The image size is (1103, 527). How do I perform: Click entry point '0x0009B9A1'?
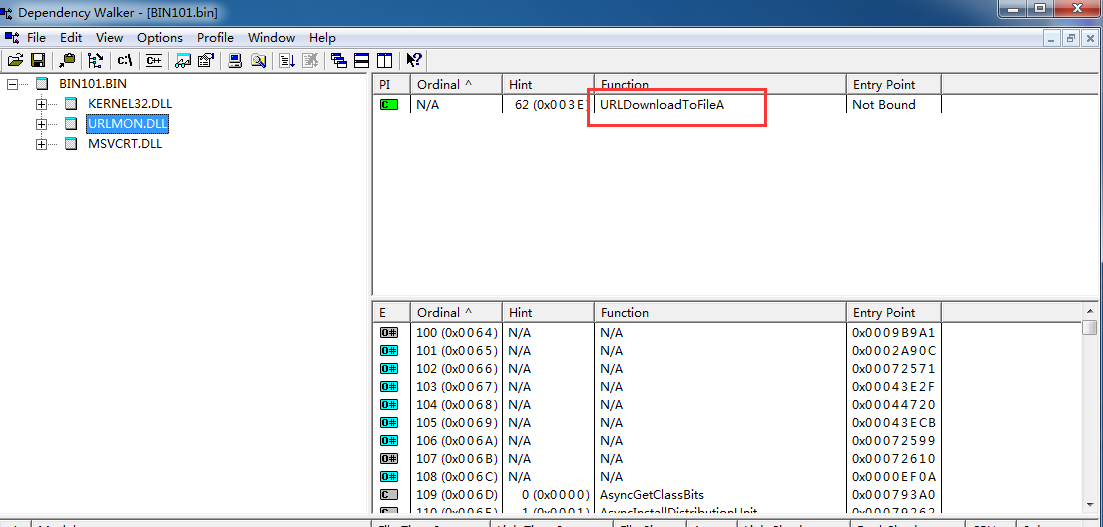(x=893, y=332)
